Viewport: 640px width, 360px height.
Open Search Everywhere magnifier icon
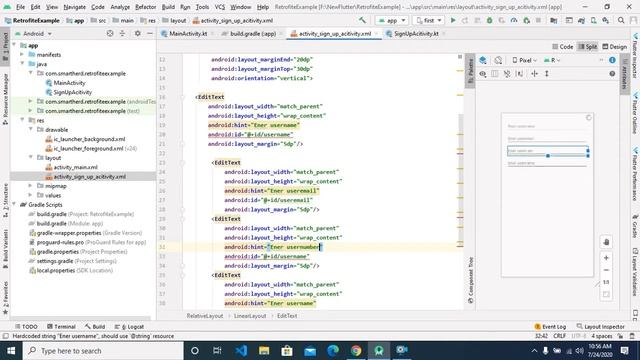621,20
